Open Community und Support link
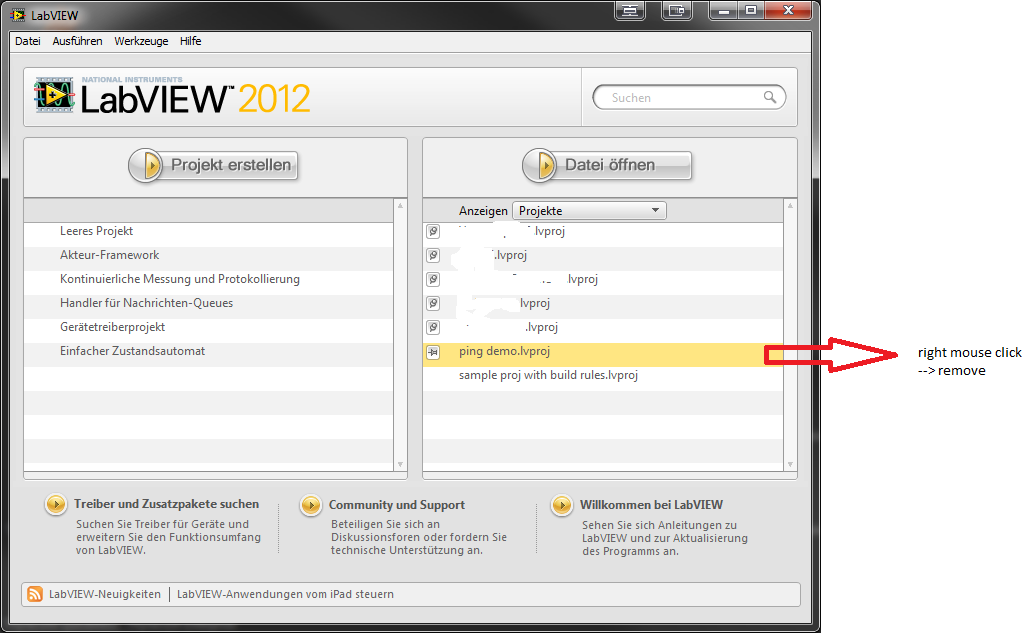The width and height of the screenshot is (1034, 633). [x=397, y=504]
